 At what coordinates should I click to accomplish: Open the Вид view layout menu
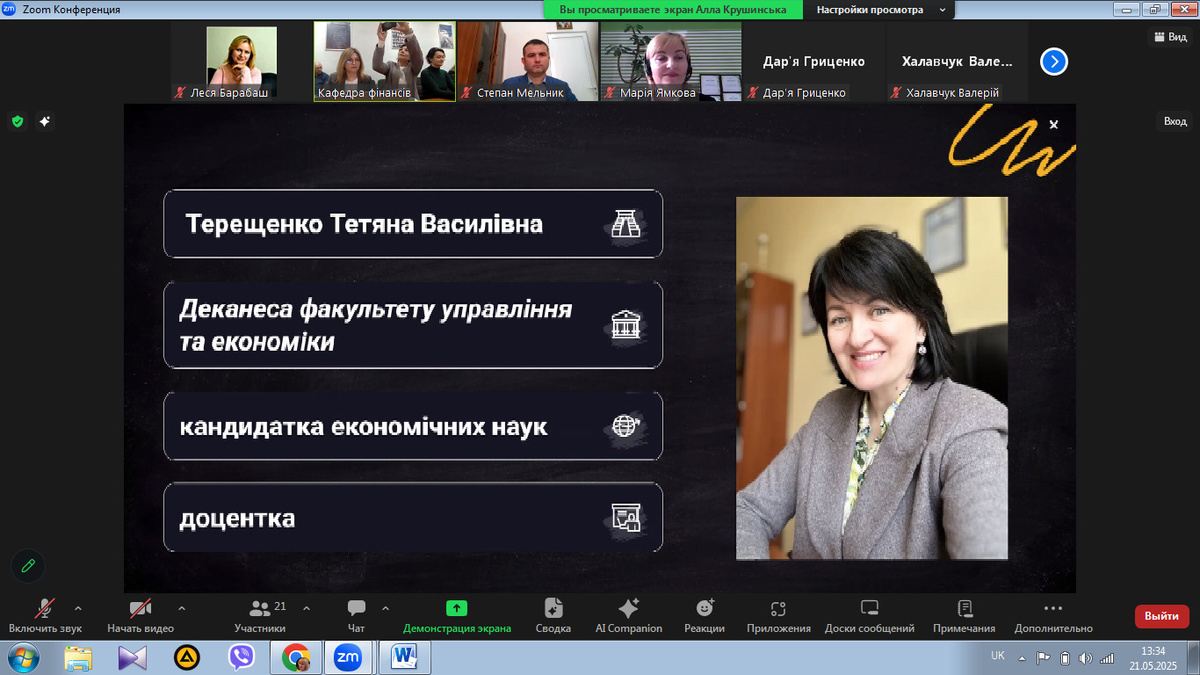point(1169,36)
